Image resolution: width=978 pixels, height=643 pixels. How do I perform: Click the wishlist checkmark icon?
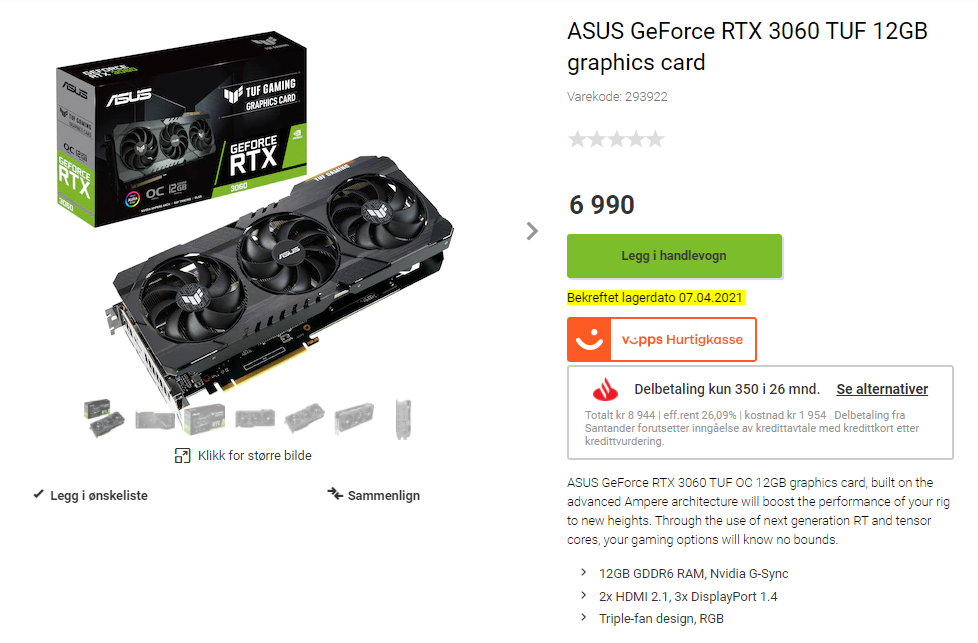coord(39,495)
